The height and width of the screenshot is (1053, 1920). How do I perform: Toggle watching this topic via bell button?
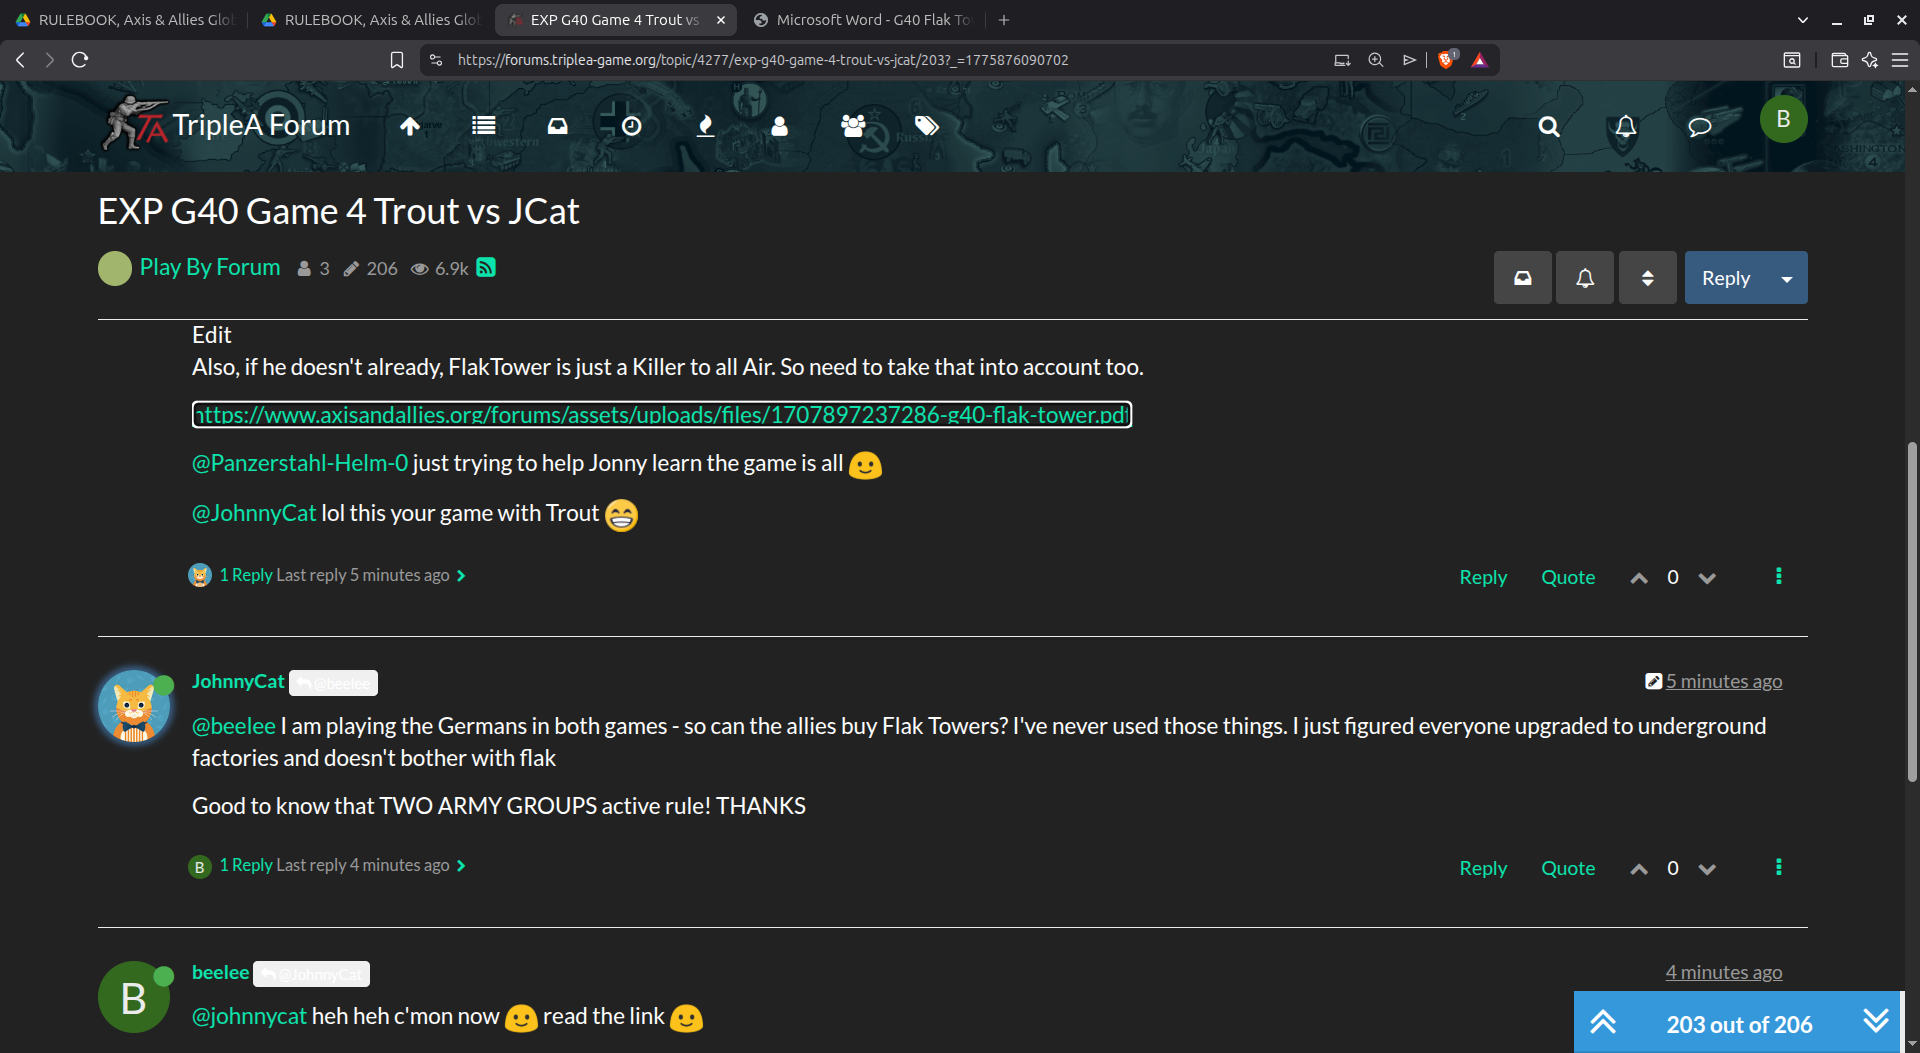pos(1583,277)
